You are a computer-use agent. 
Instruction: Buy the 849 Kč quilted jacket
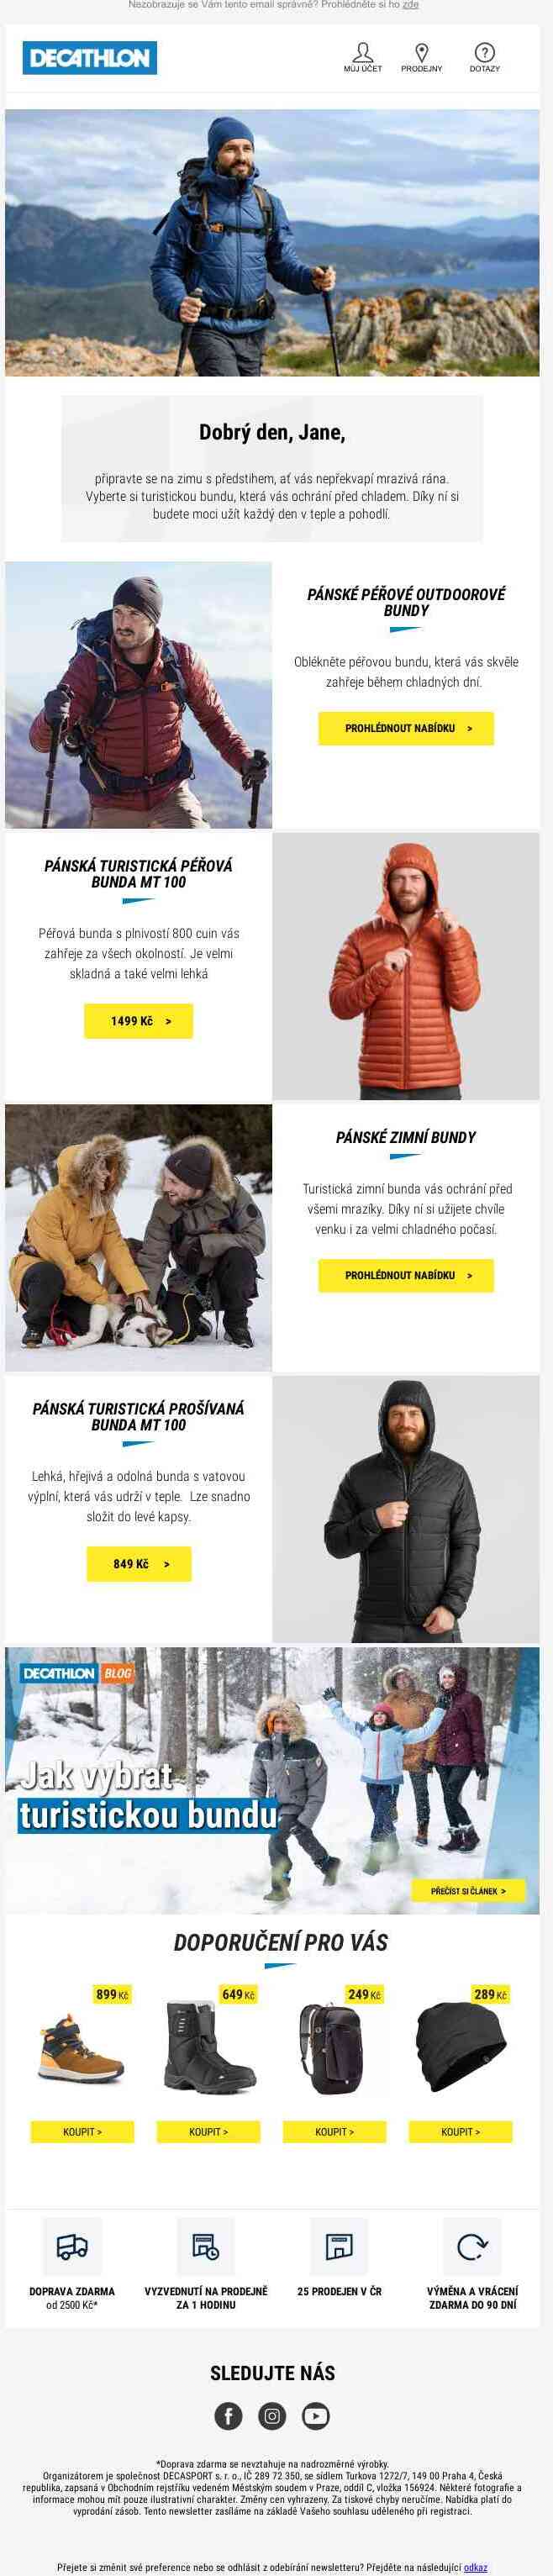coord(138,1564)
